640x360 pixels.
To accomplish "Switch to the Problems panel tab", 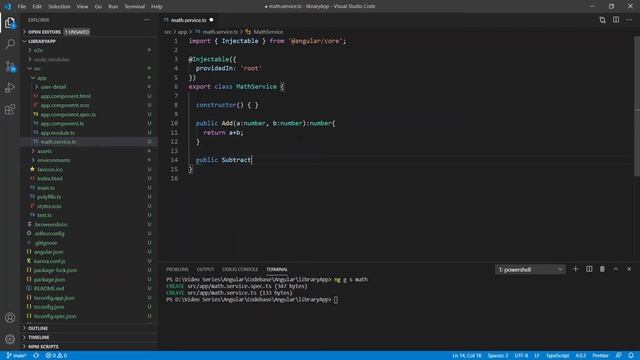I will point(177,269).
